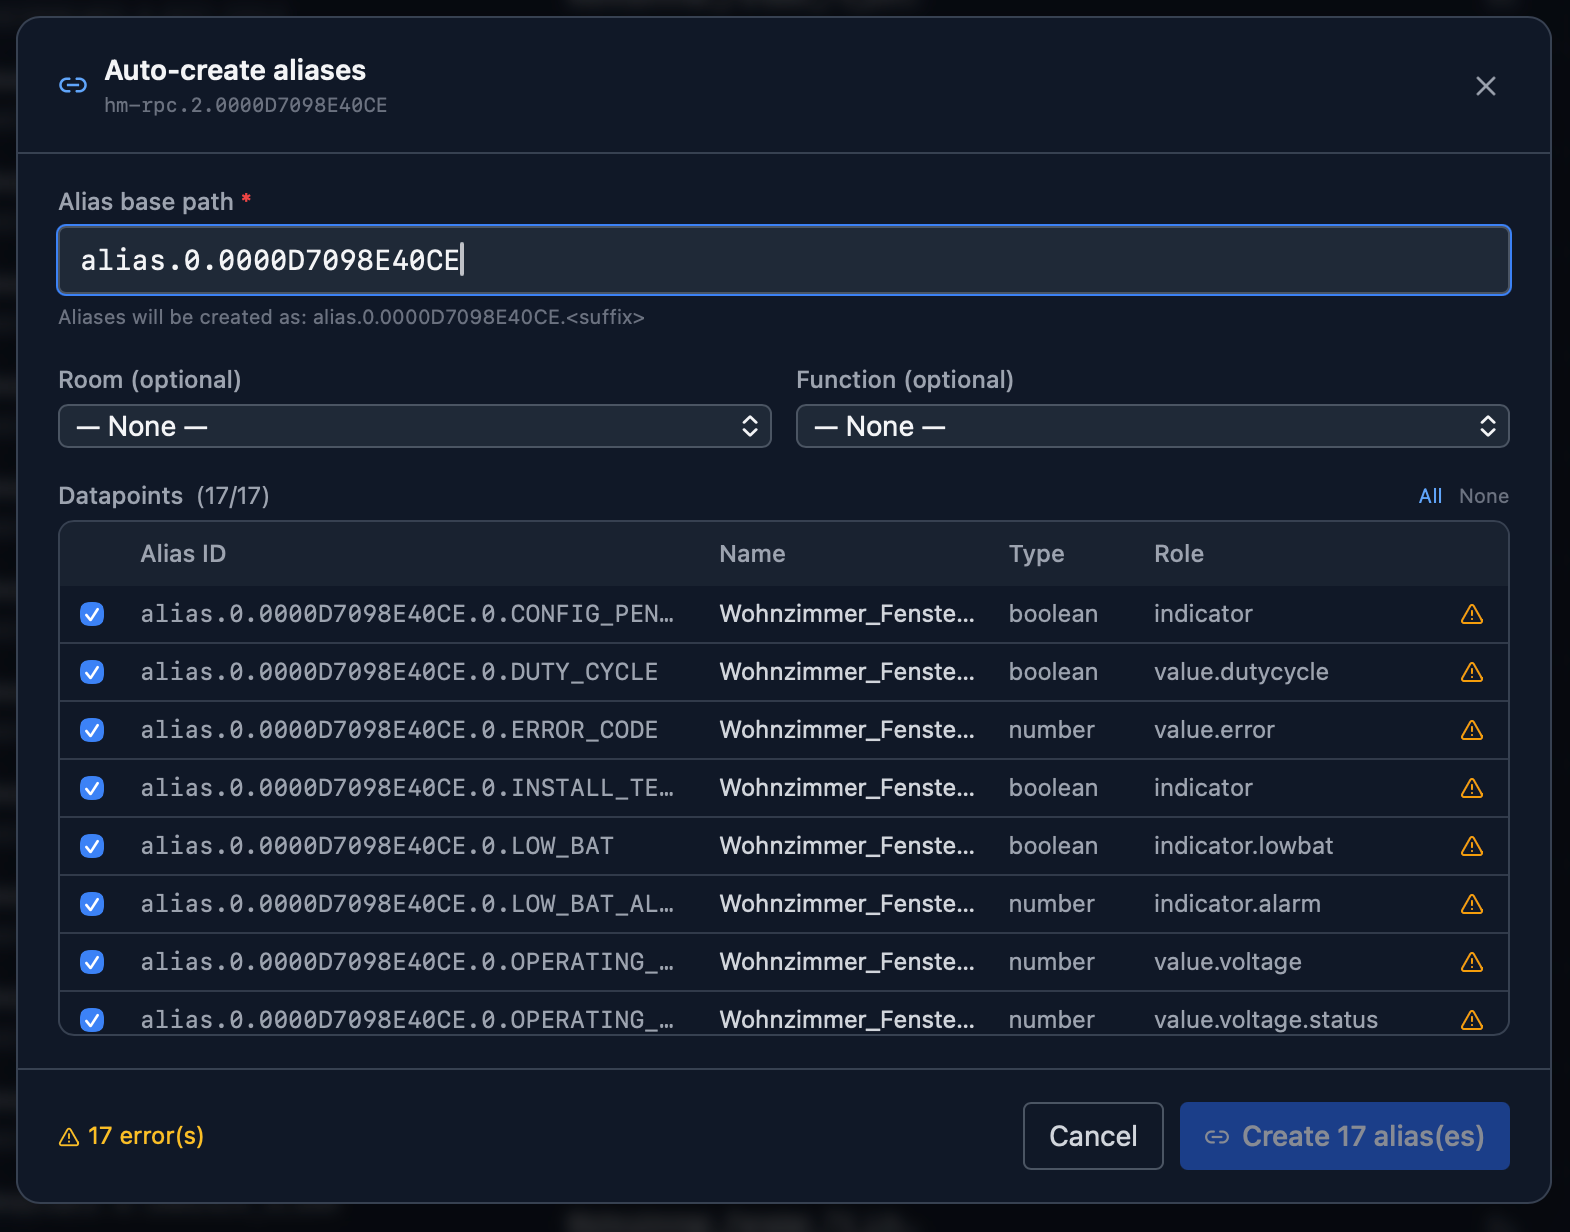Close the Auto-create aliases dialog
The width and height of the screenshot is (1570, 1232).
pyautogui.click(x=1486, y=86)
